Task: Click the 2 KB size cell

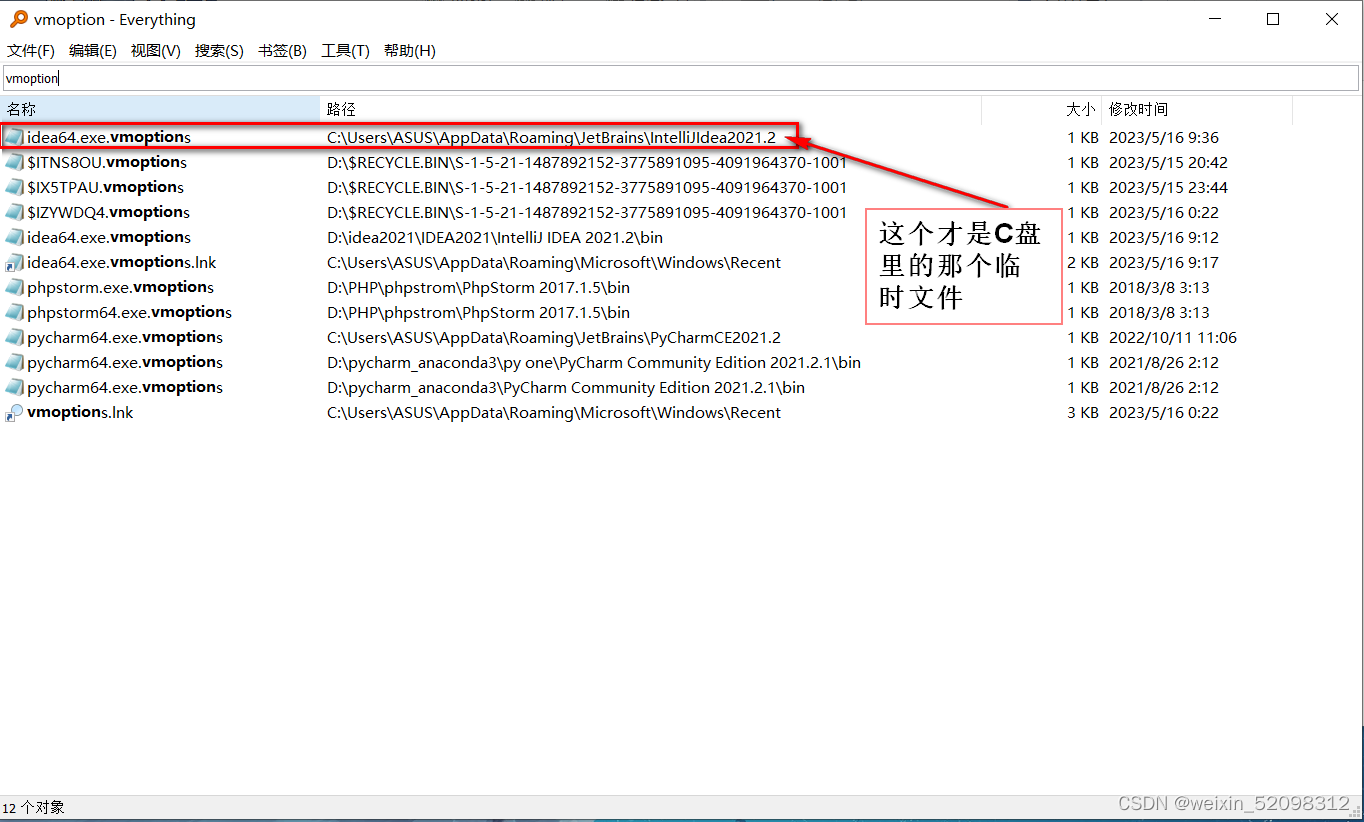Action: [x=1083, y=262]
